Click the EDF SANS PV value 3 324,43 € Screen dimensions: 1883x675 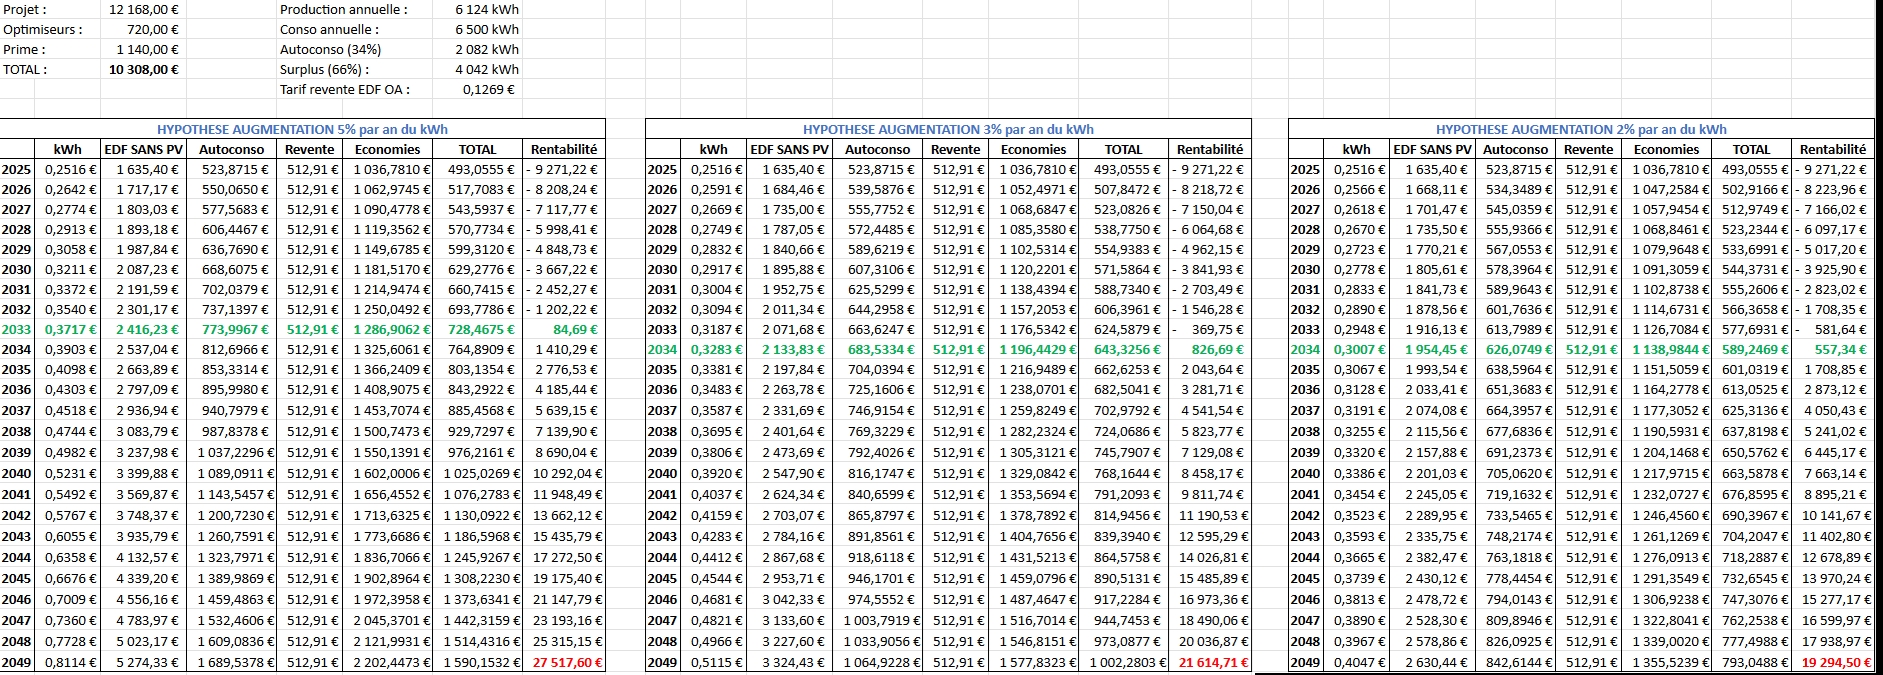point(794,662)
